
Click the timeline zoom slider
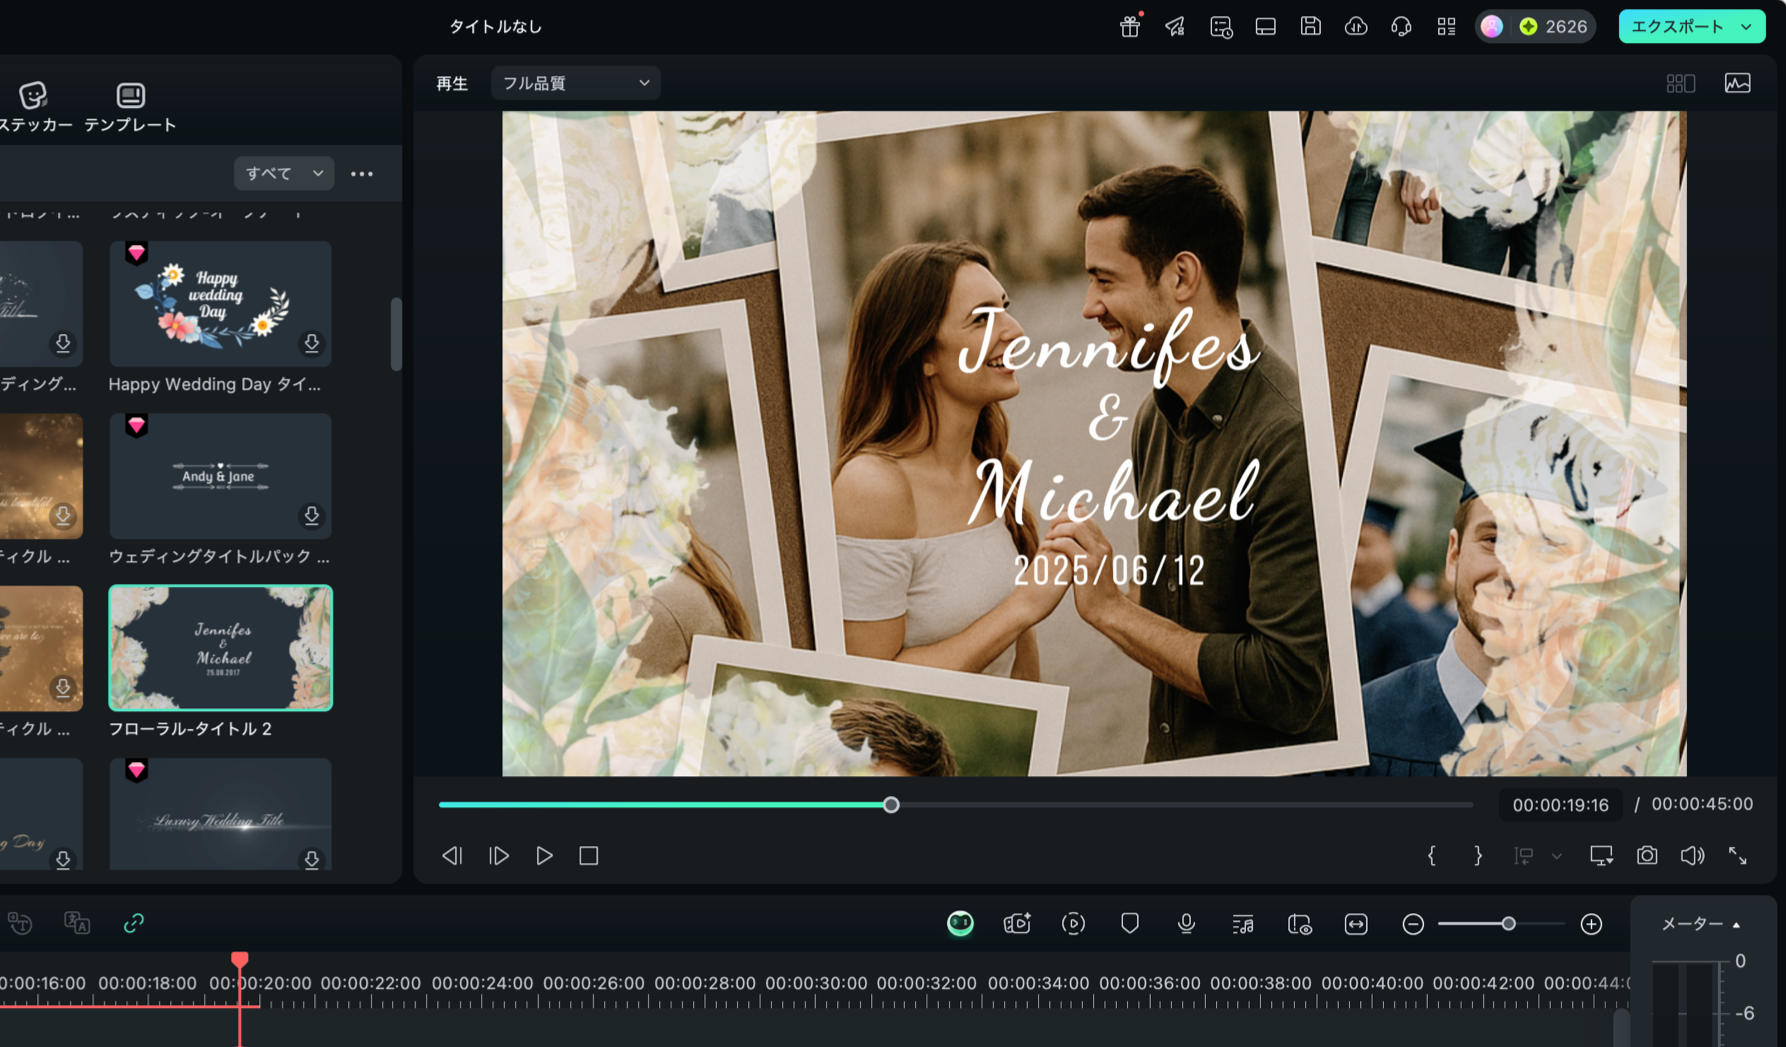coord(1502,924)
